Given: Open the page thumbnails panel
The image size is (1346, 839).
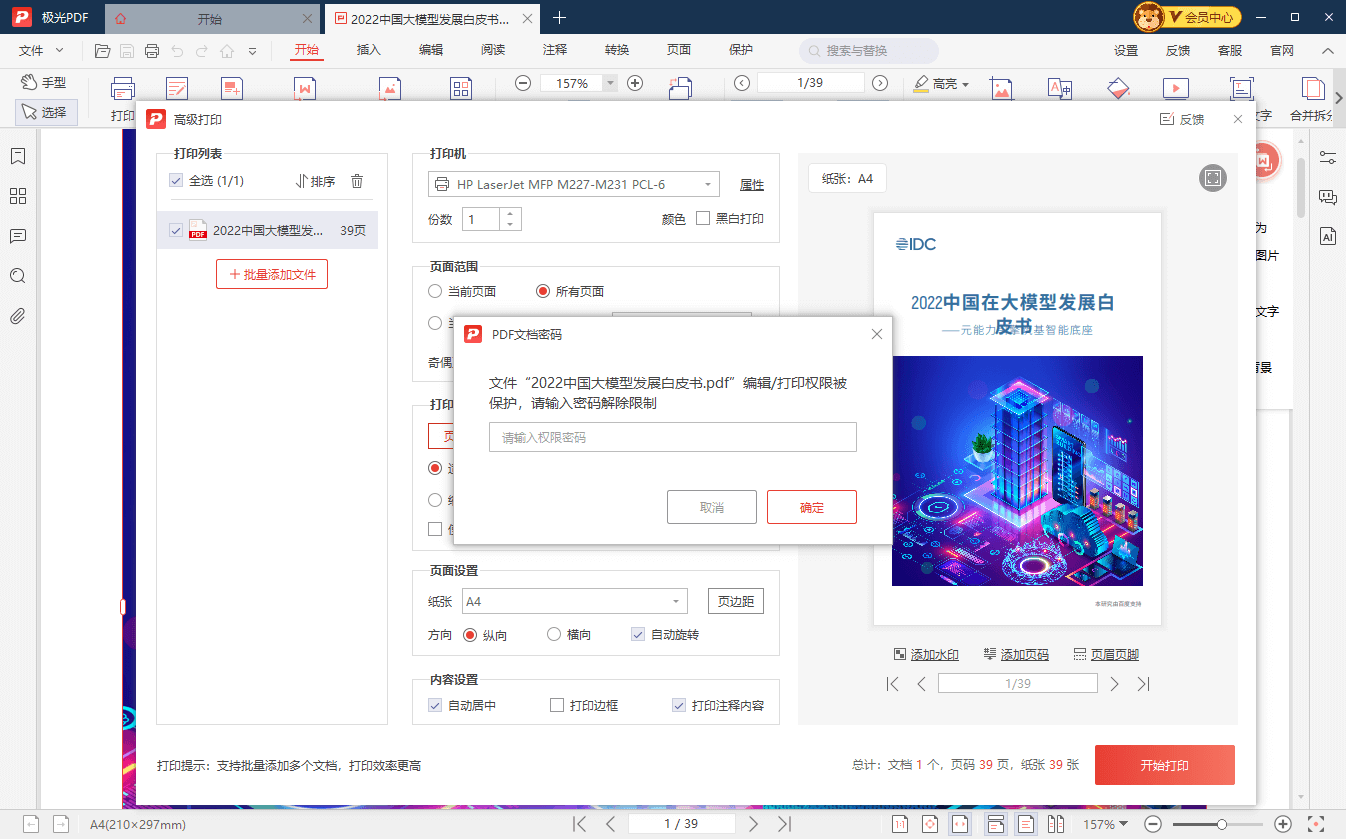Looking at the screenshot, I should 17,196.
